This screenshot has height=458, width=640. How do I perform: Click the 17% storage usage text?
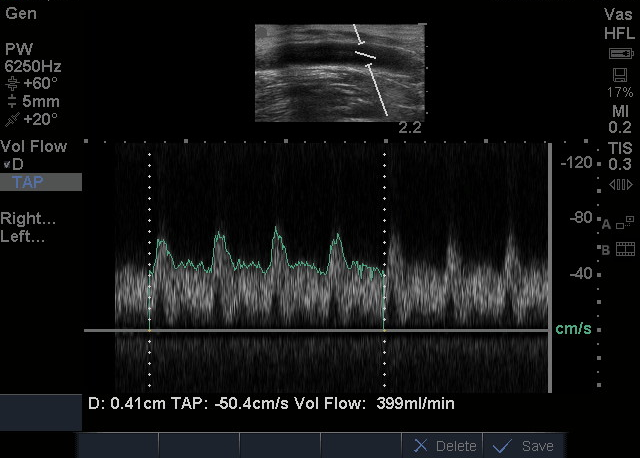point(620,92)
